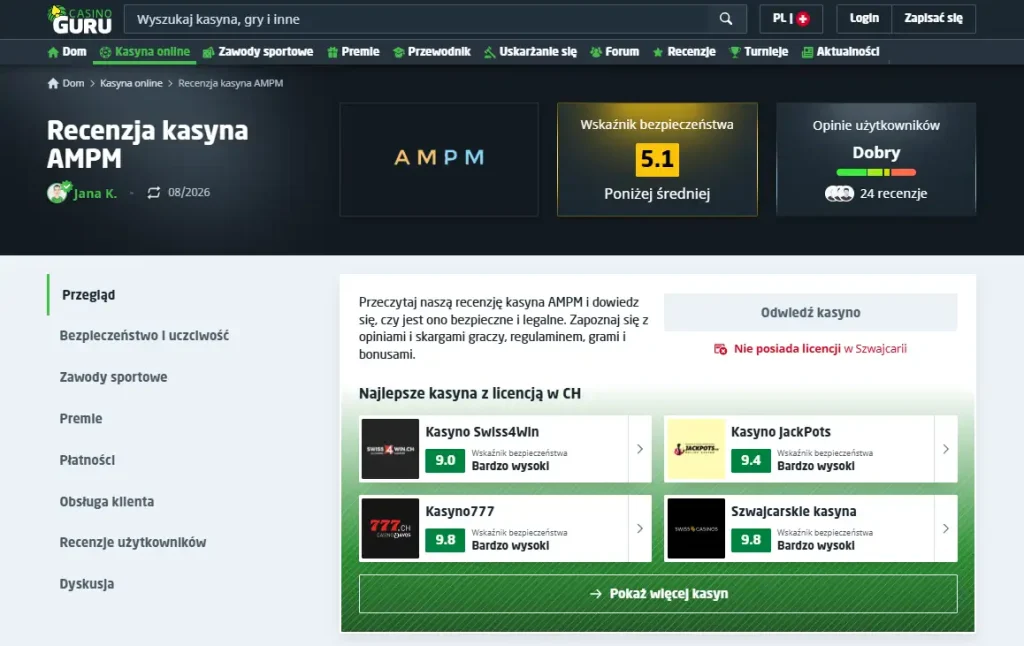
Task: Select Zawody sportowe in the sidebar
Action: point(114,377)
